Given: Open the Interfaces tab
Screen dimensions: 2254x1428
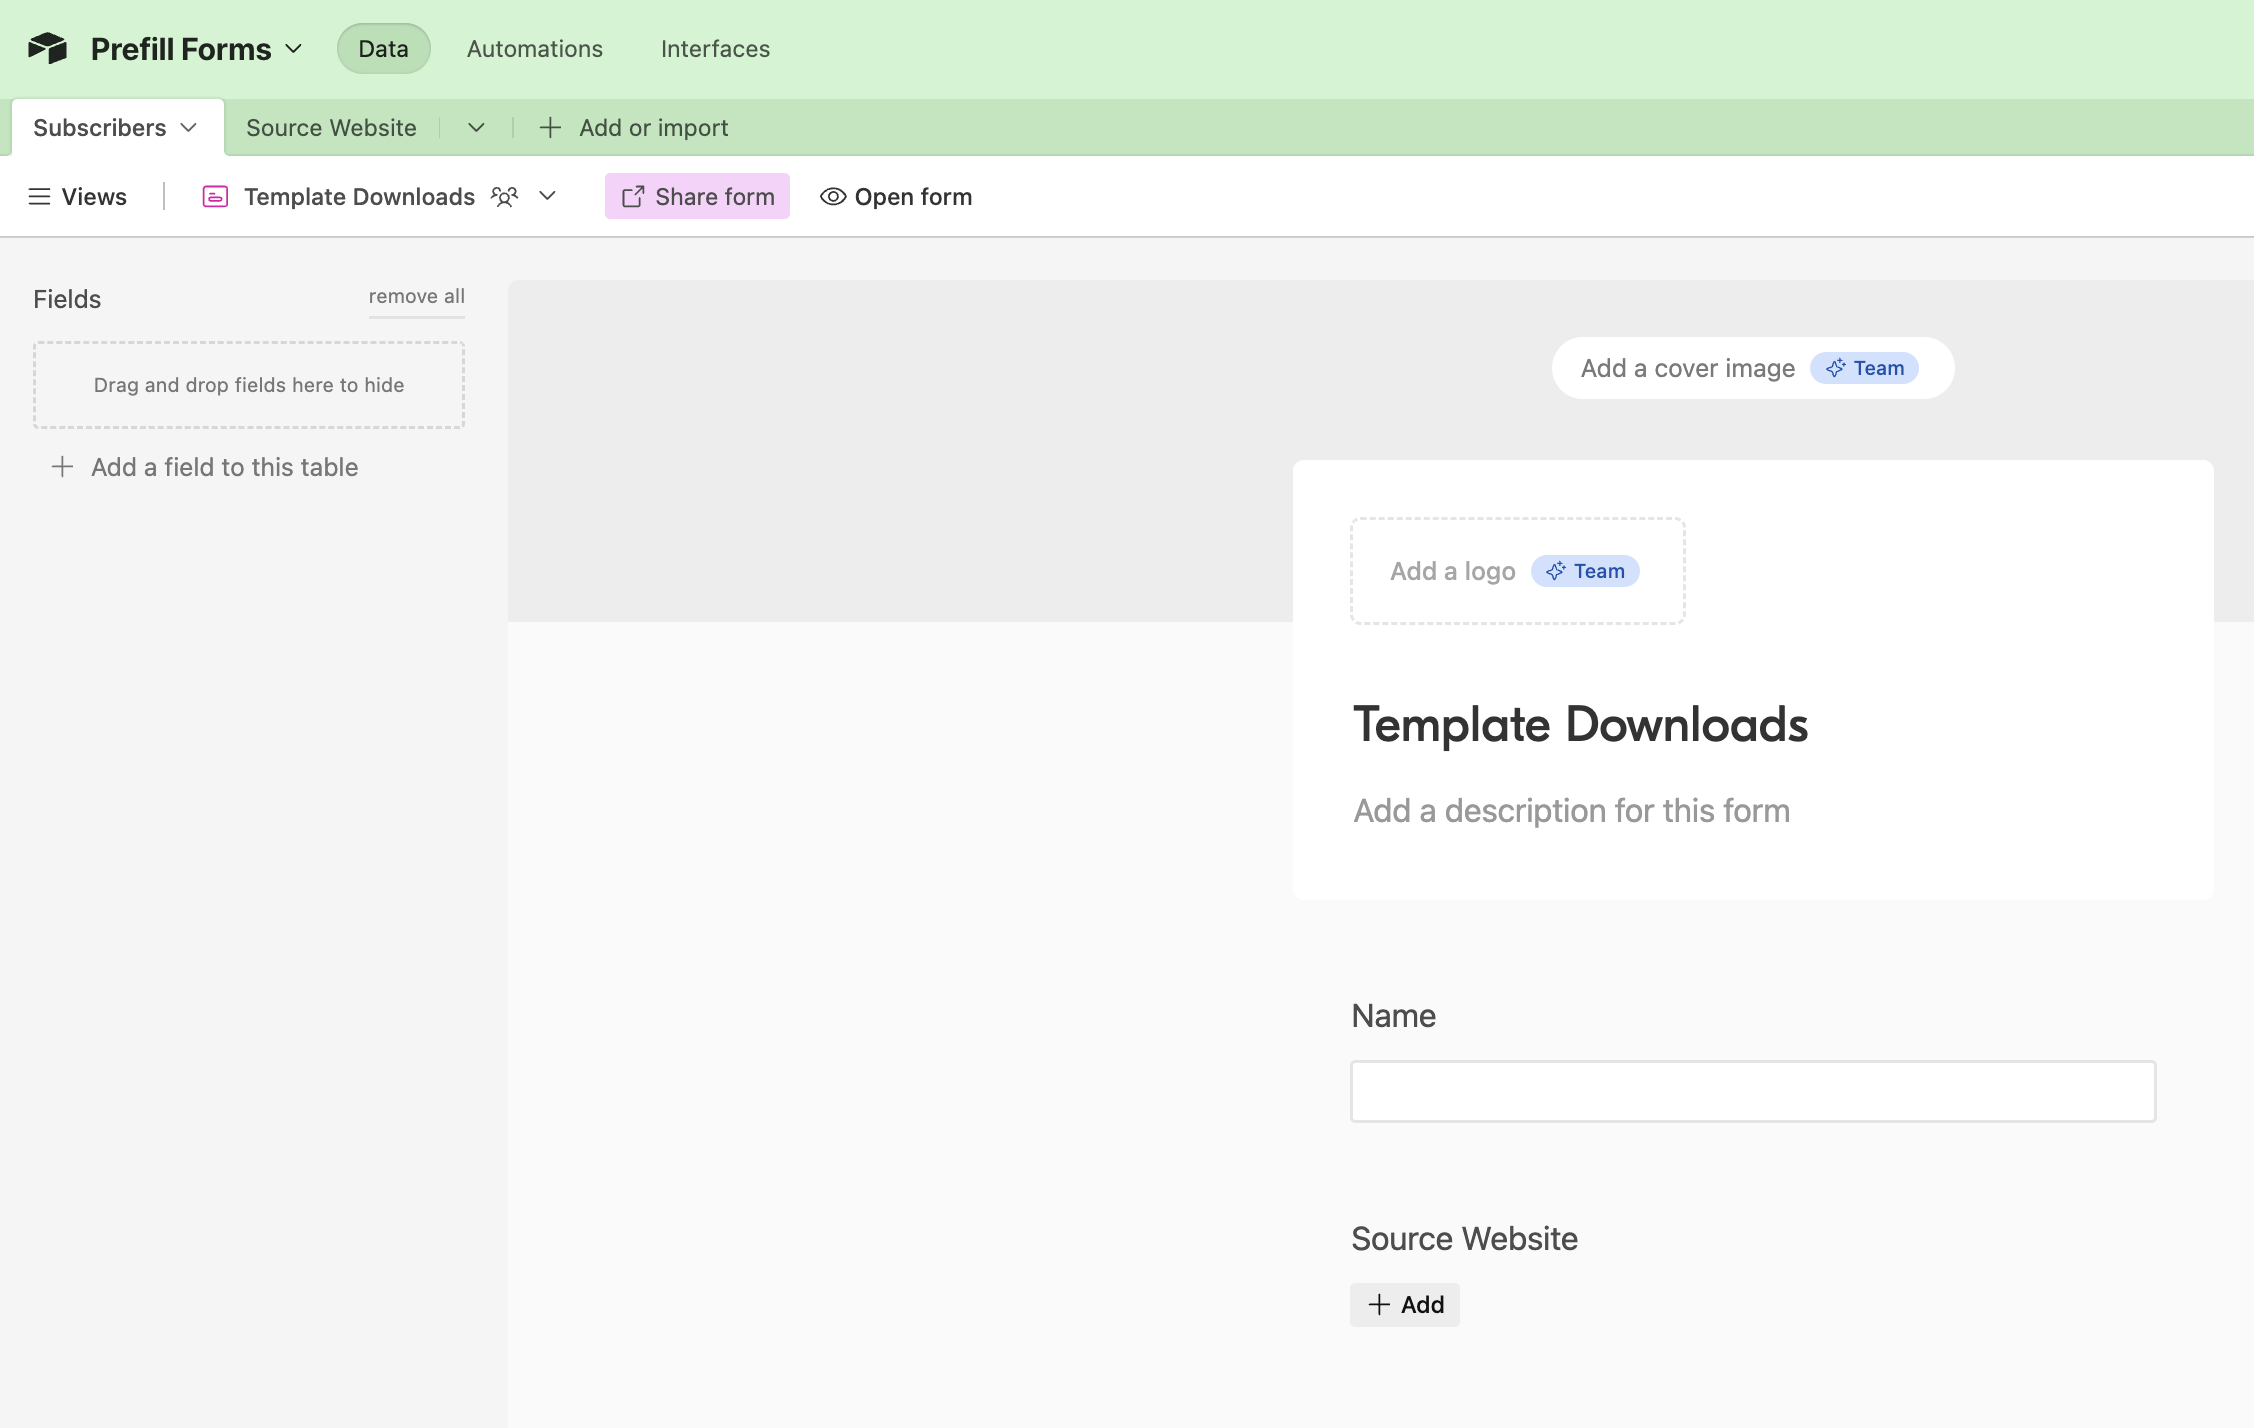Looking at the screenshot, I should click(x=715, y=49).
